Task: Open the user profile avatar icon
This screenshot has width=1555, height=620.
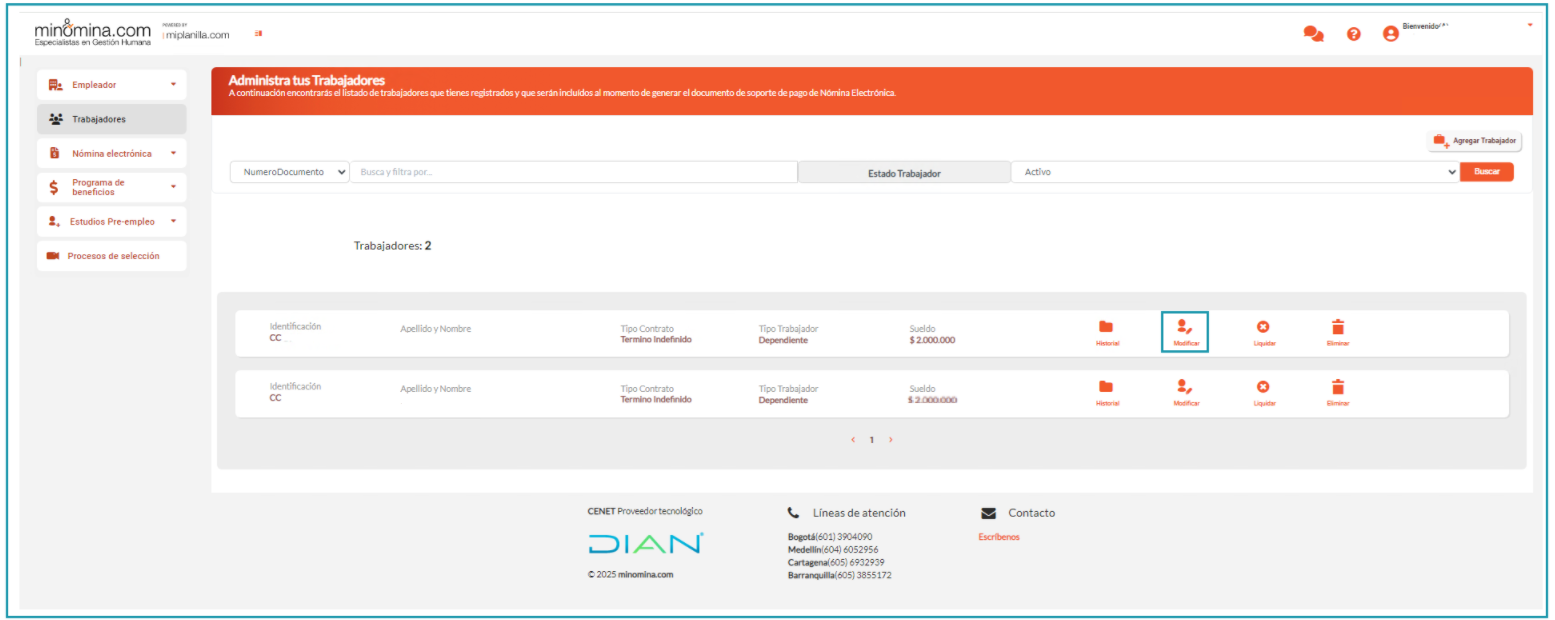Action: click(1390, 34)
